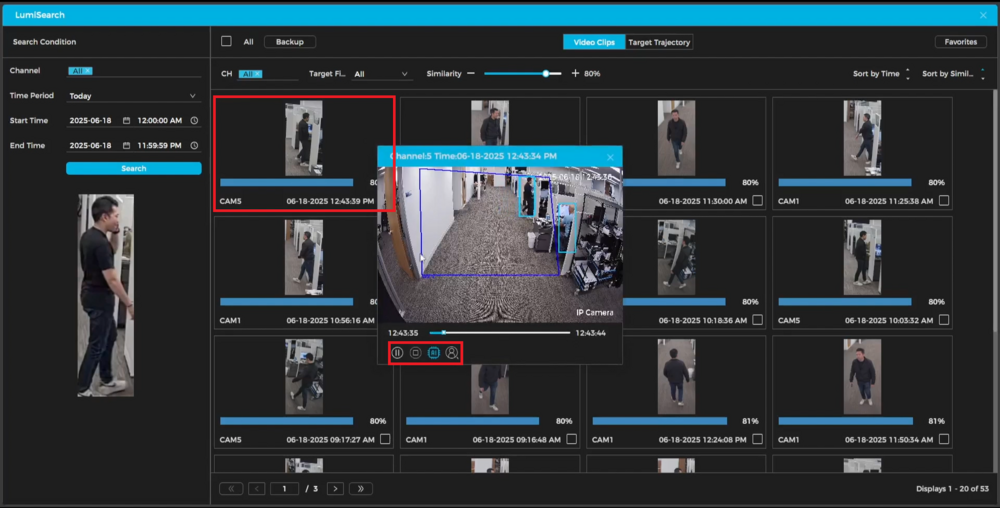Viewport: 1000px width, 508px height.
Task: Go to the next results page
Action: 335,489
